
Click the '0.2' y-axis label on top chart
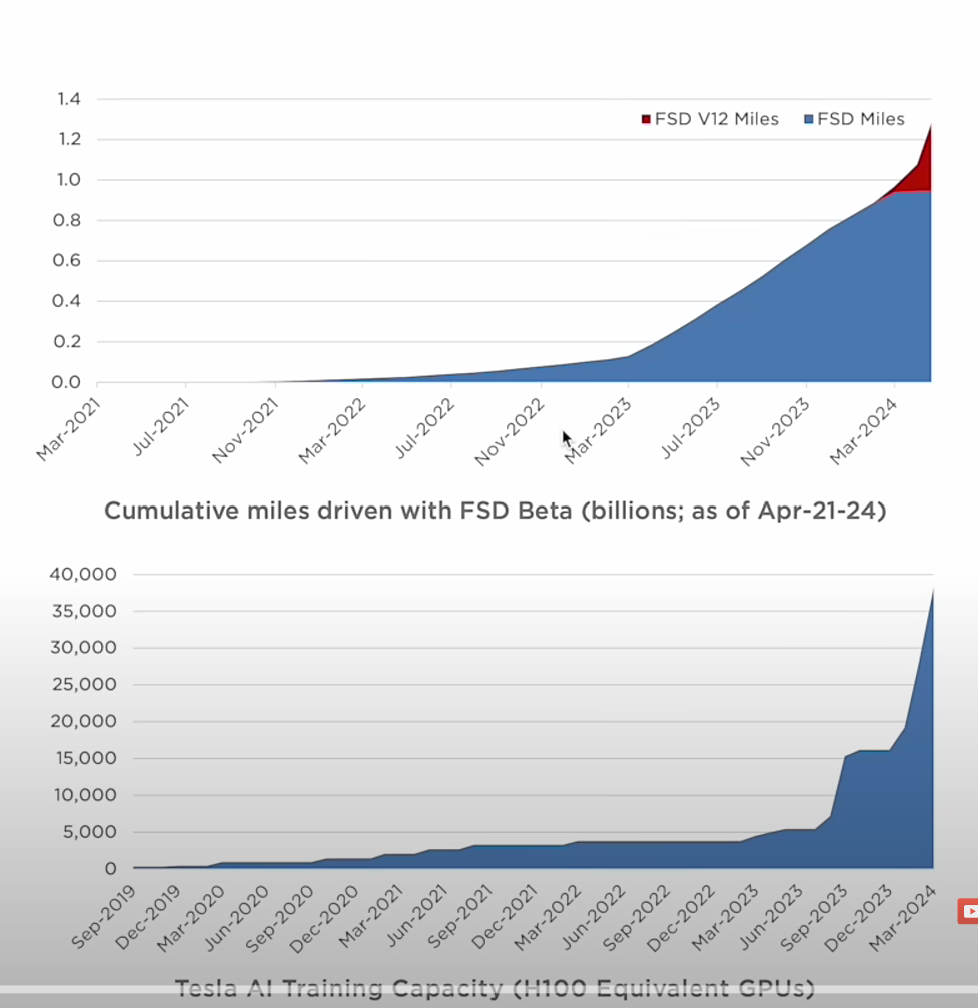tap(68, 341)
